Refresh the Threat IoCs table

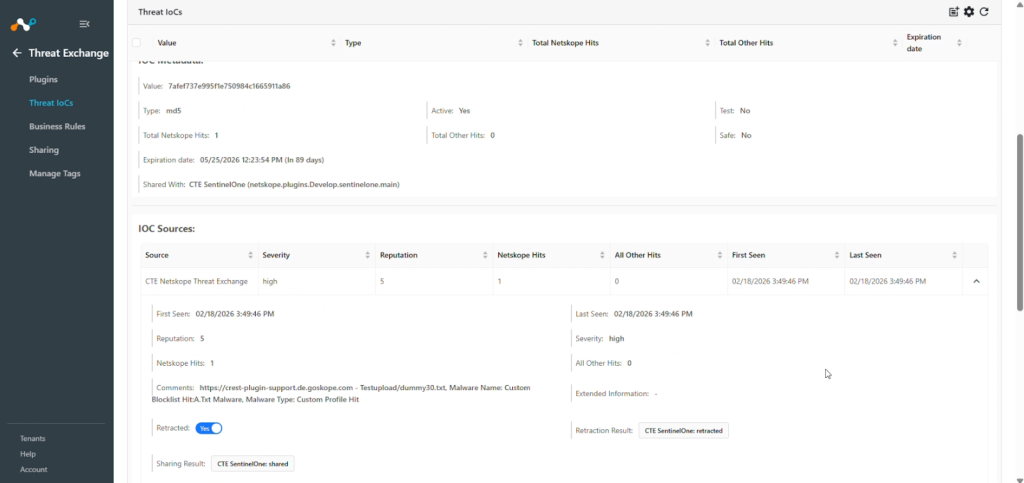[984, 12]
